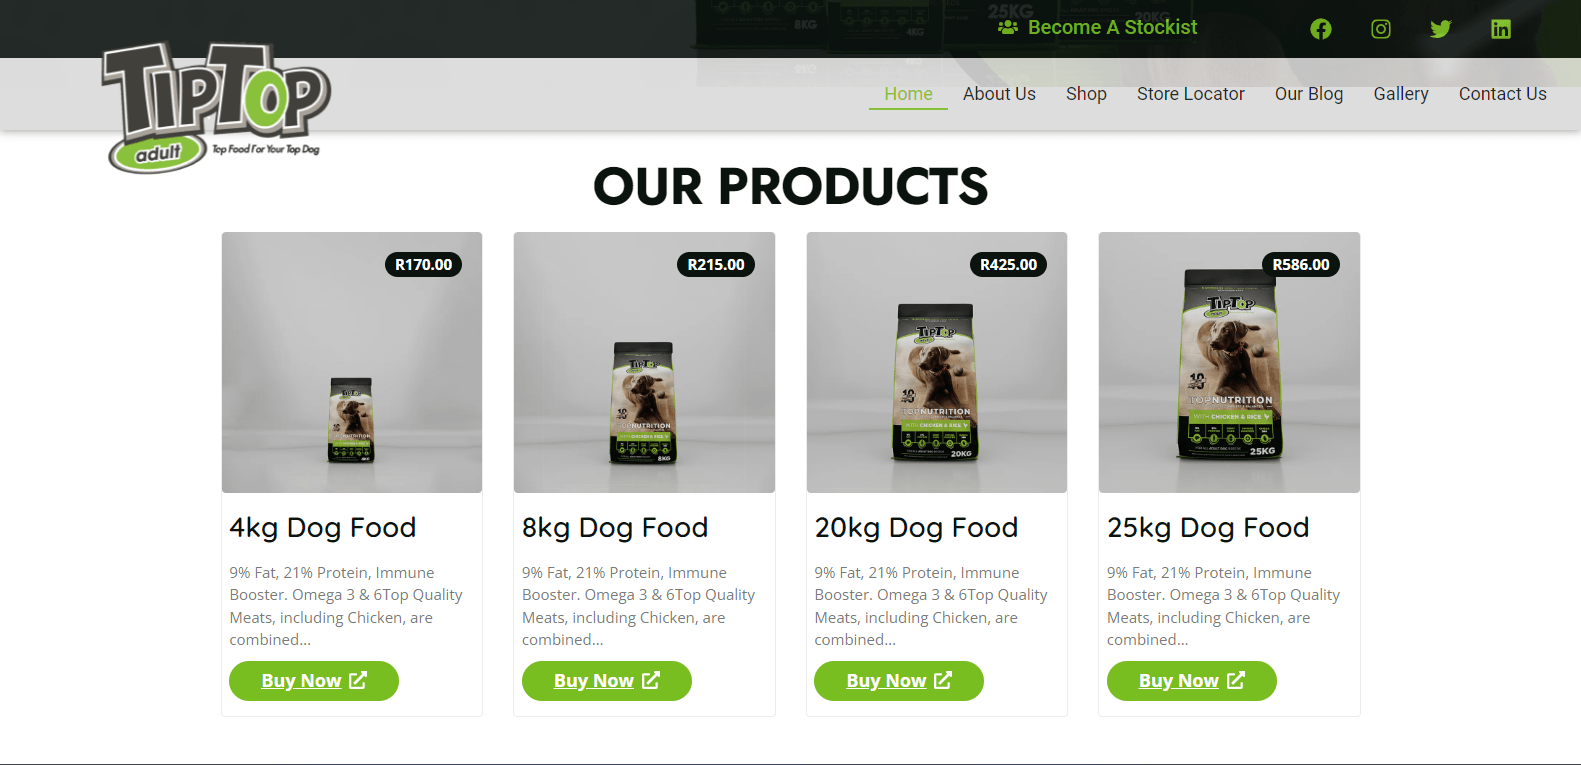Buy the 8kg Dog Food now
The image size is (1581, 765).
(606, 681)
